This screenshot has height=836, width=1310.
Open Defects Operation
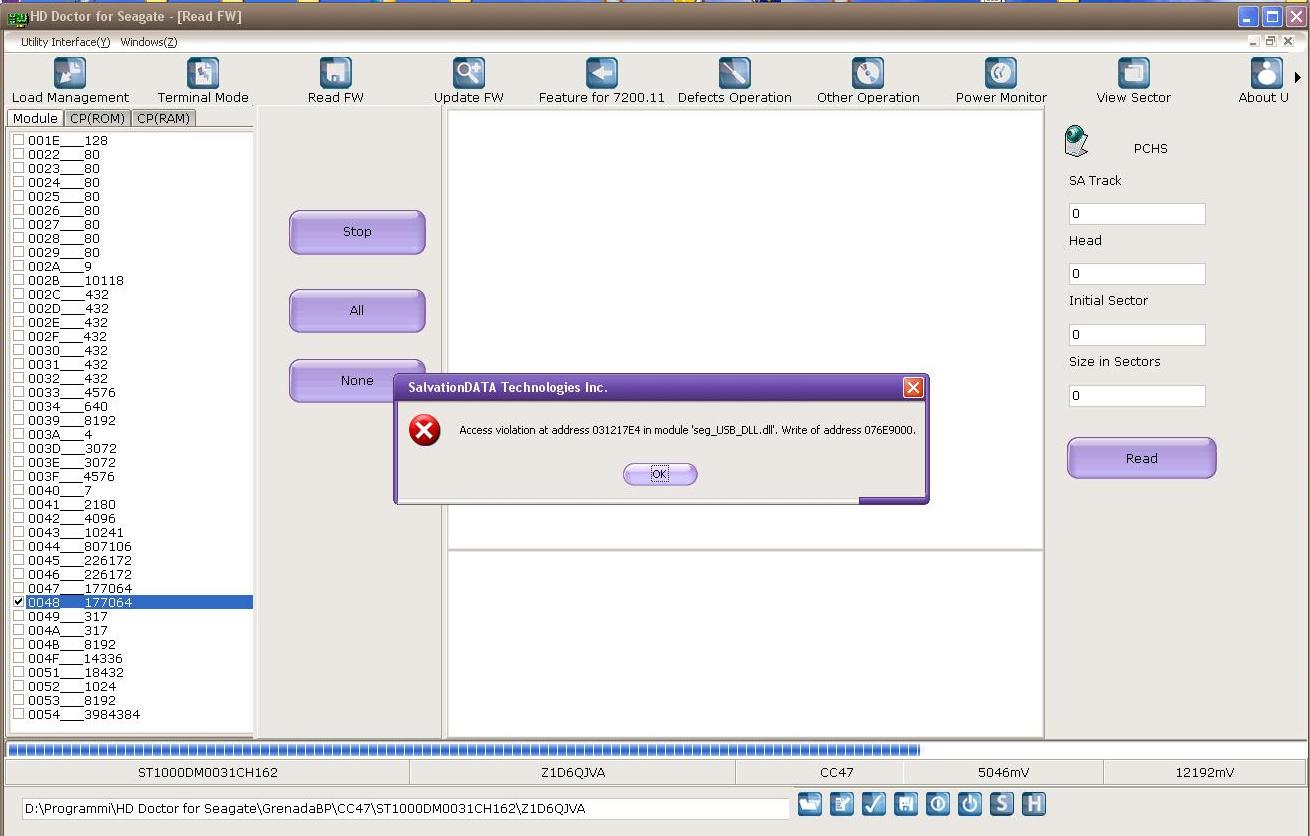tap(735, 80)
